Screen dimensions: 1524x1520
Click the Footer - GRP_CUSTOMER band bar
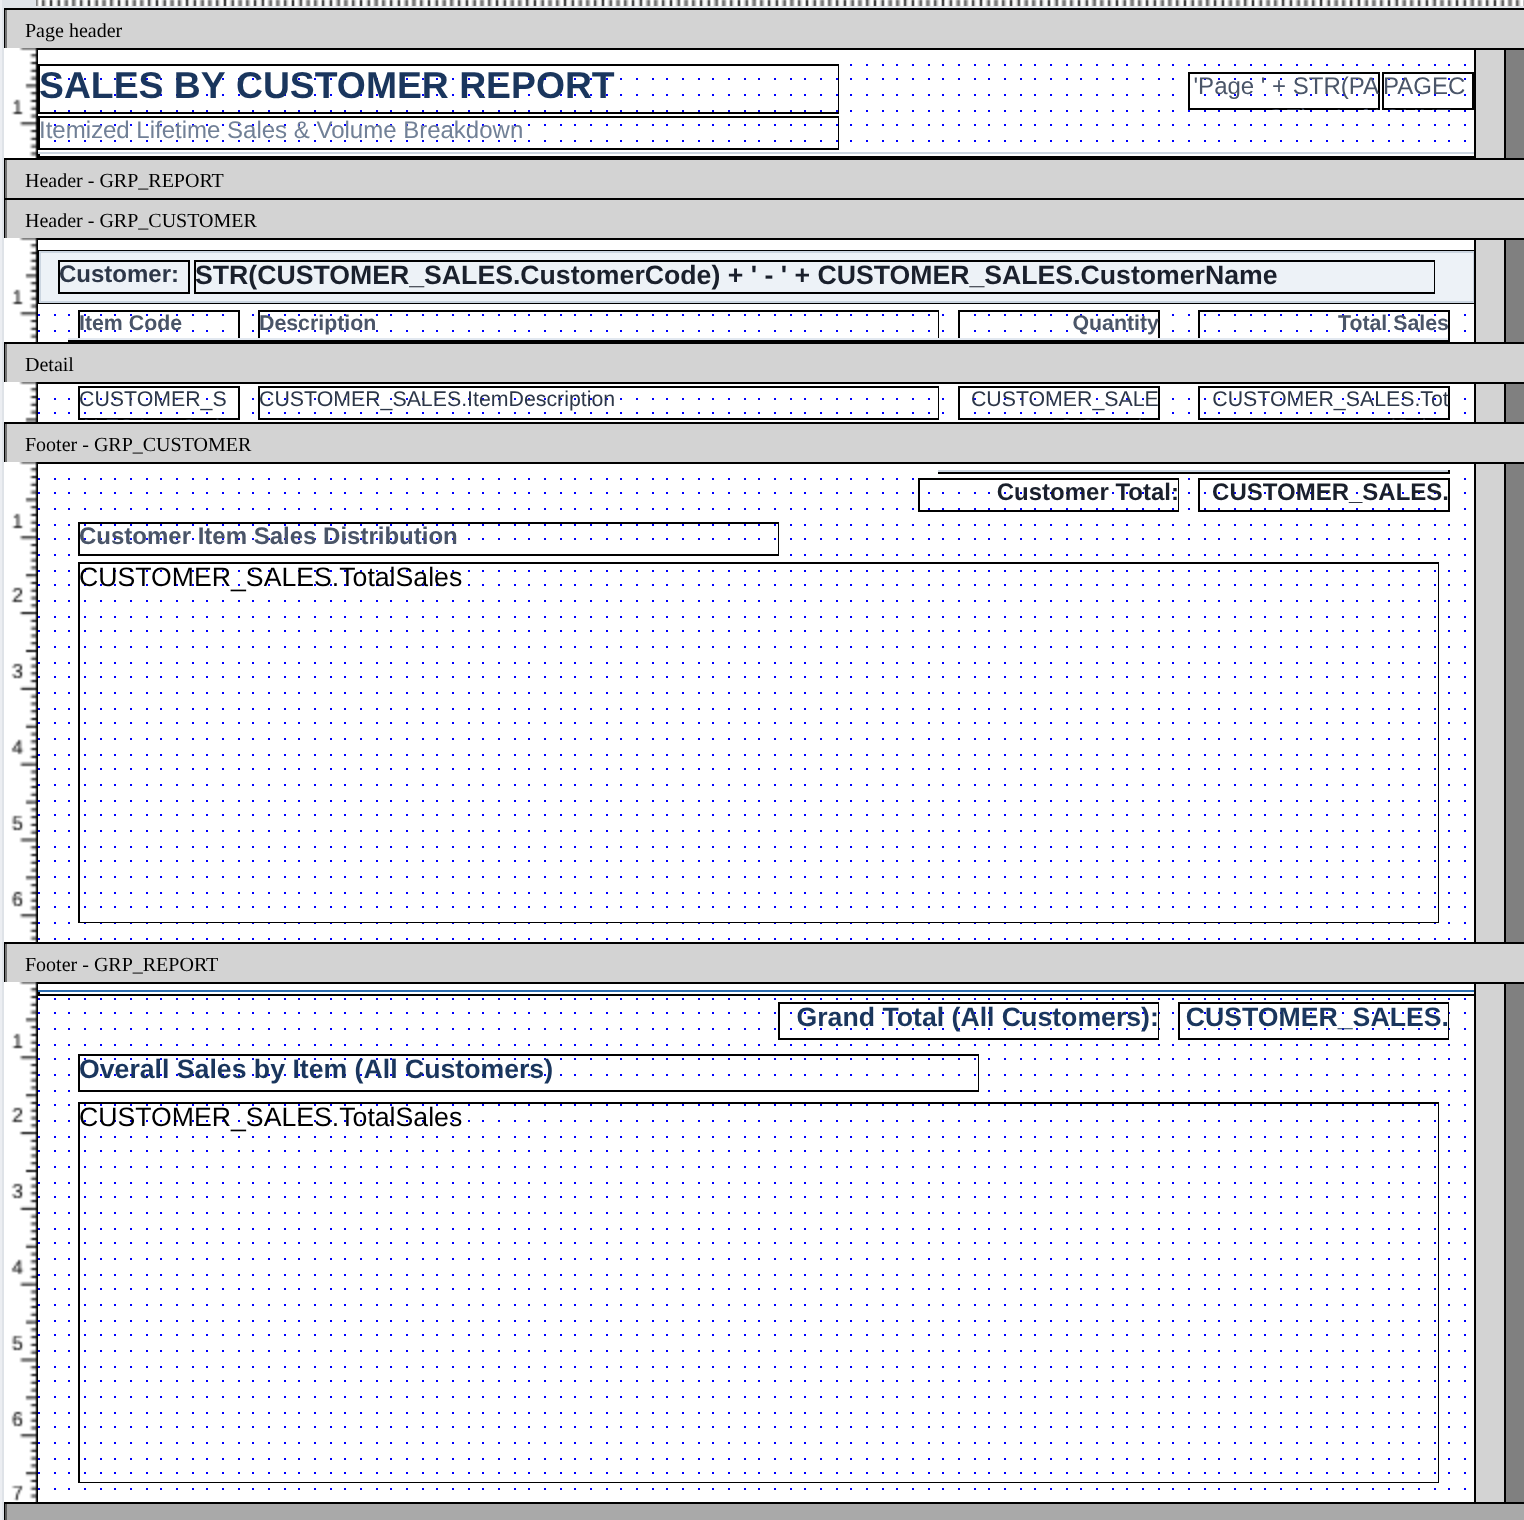(764, 444)
